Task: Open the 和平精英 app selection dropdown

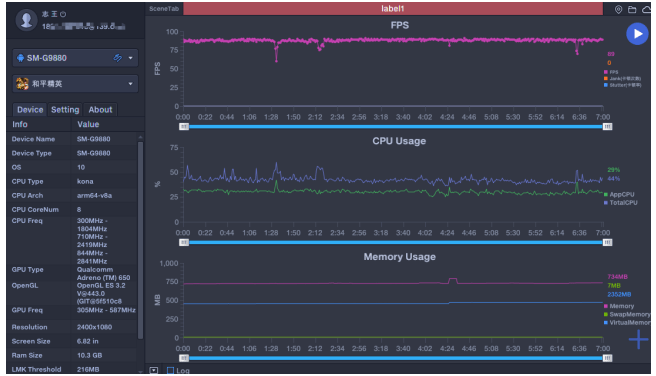Action: pyautogui.click(x=75, y=84)
